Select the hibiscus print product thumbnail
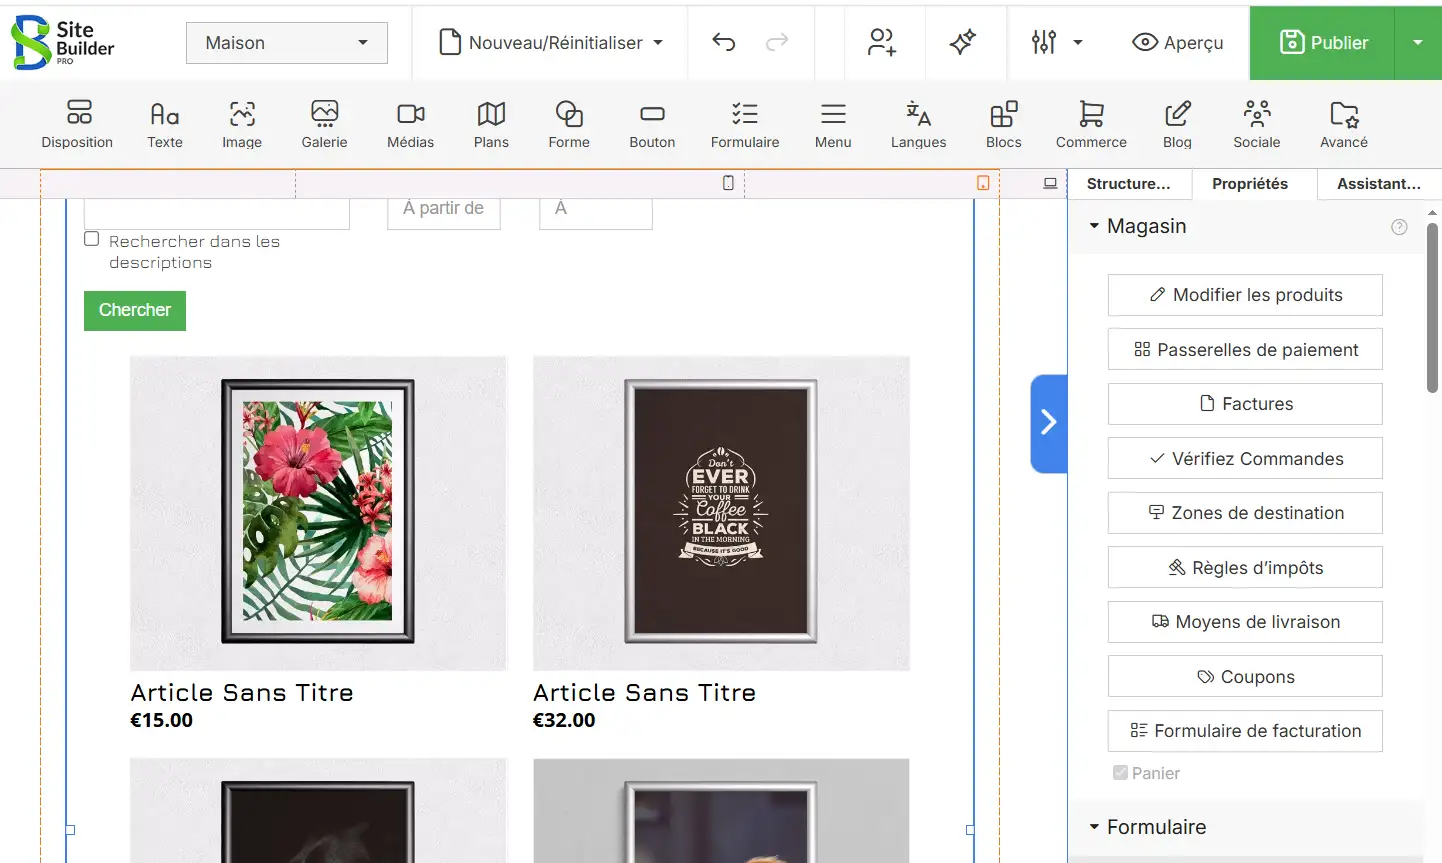 click(318, 512)
